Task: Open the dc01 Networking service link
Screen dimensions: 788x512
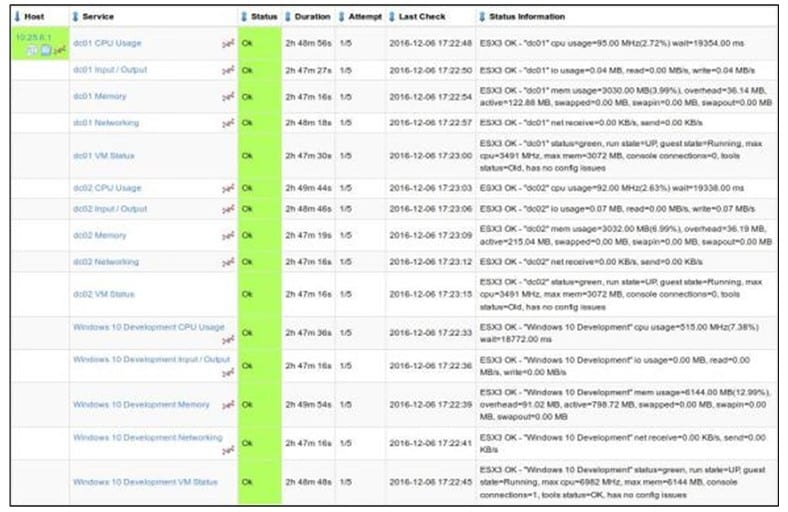Action: [x=106, y=123]
